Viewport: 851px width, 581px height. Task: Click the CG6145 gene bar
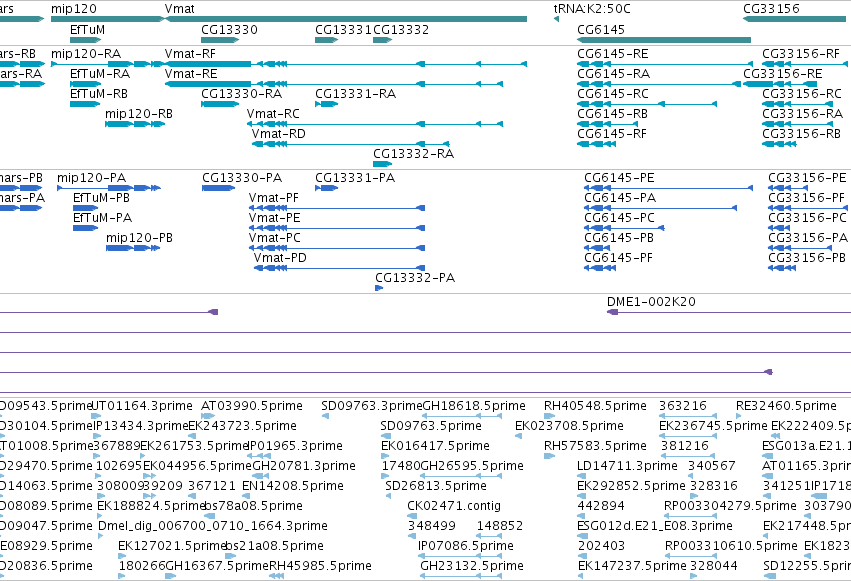[664, 40]
